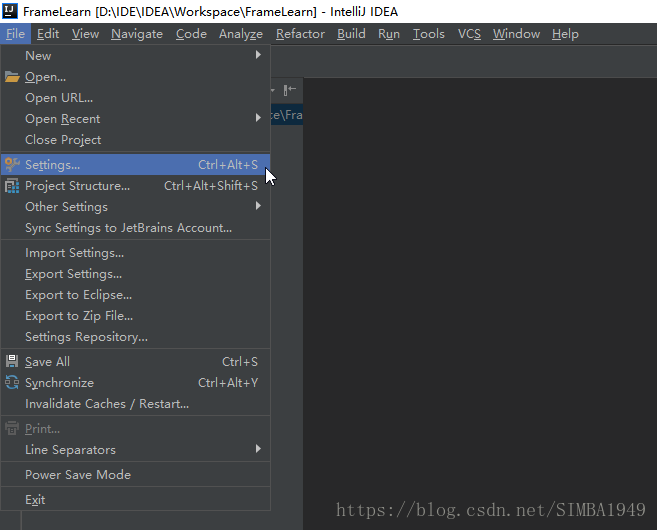This screenshot has width=657, height=530.
Task: Click the floppy disk Save All icon
Action: 12,361
